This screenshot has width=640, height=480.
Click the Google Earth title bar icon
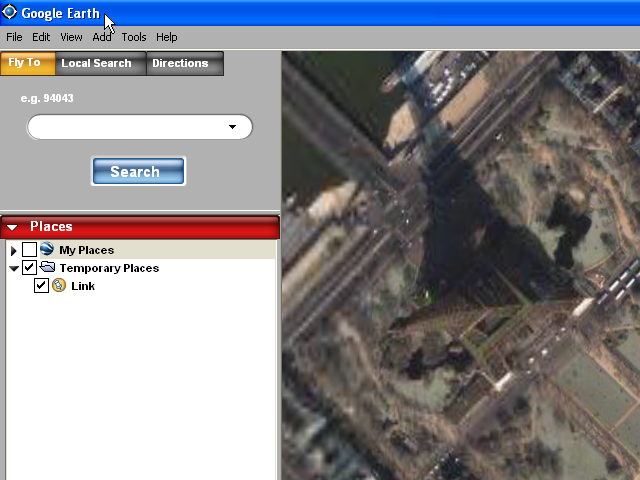9,12
